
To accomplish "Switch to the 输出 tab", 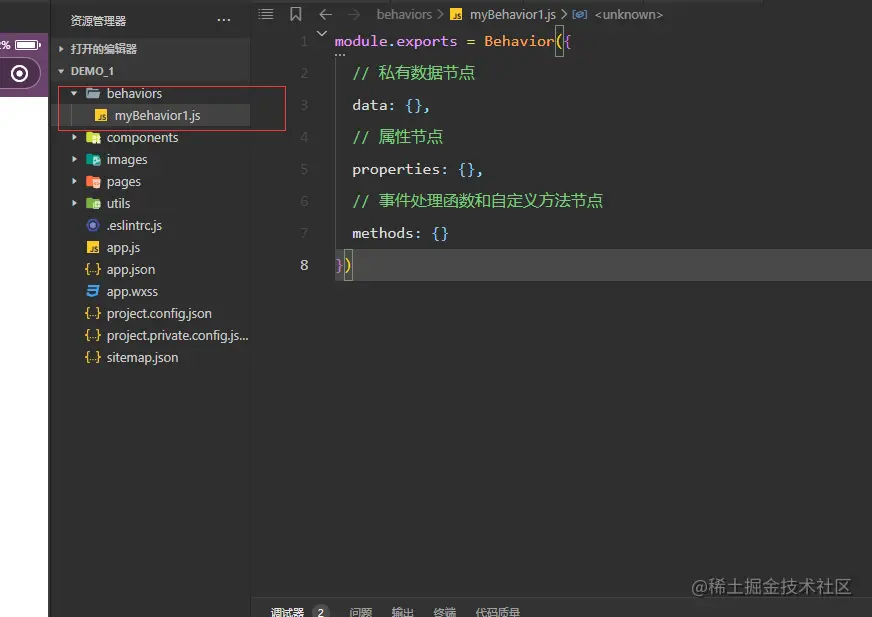I will [403, 612].
